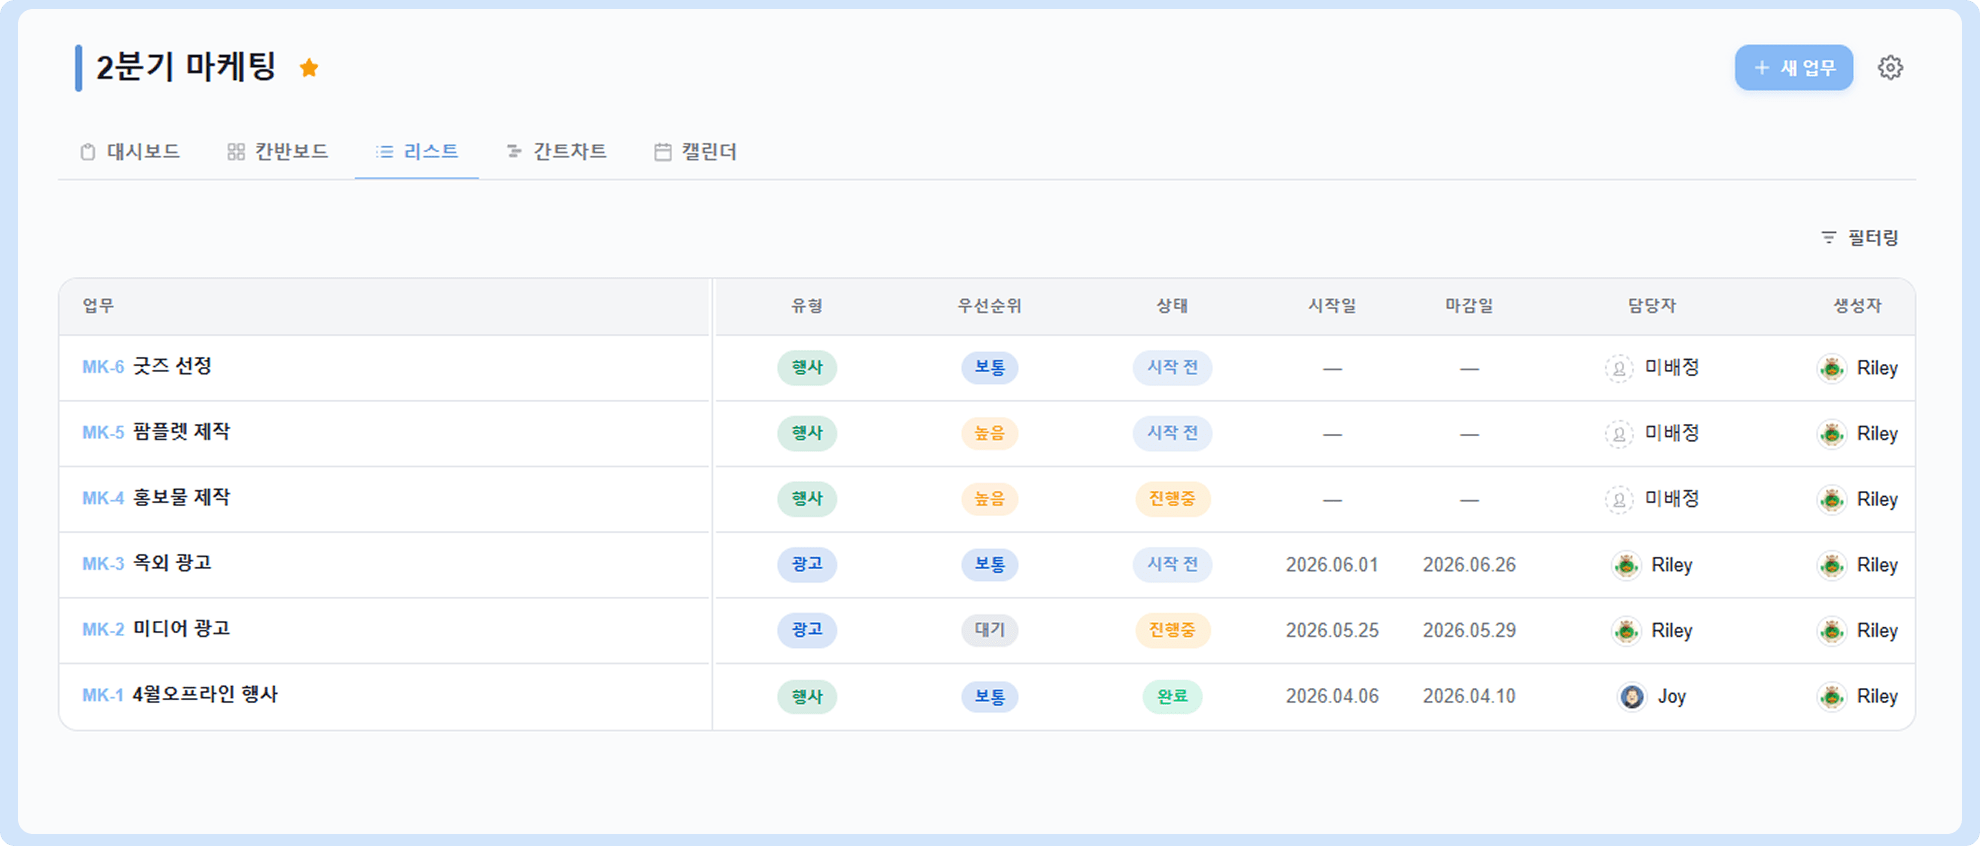Open task MK-5 팜플렛 제작
This screenshot has width=1980, height=846.
click(x=156, y=432)
